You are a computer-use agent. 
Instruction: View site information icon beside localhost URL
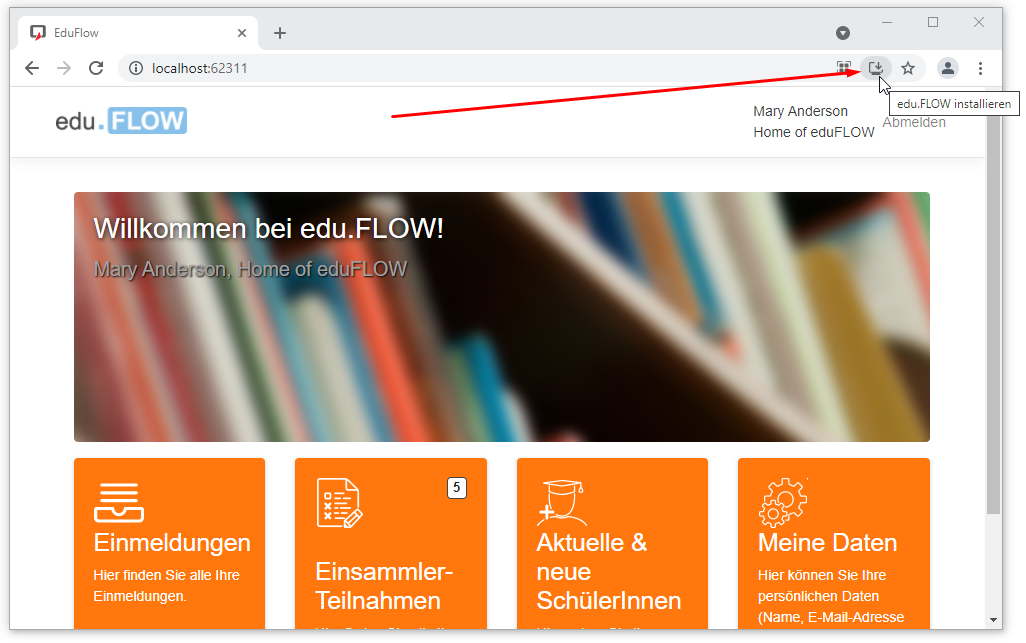point(136,68)
